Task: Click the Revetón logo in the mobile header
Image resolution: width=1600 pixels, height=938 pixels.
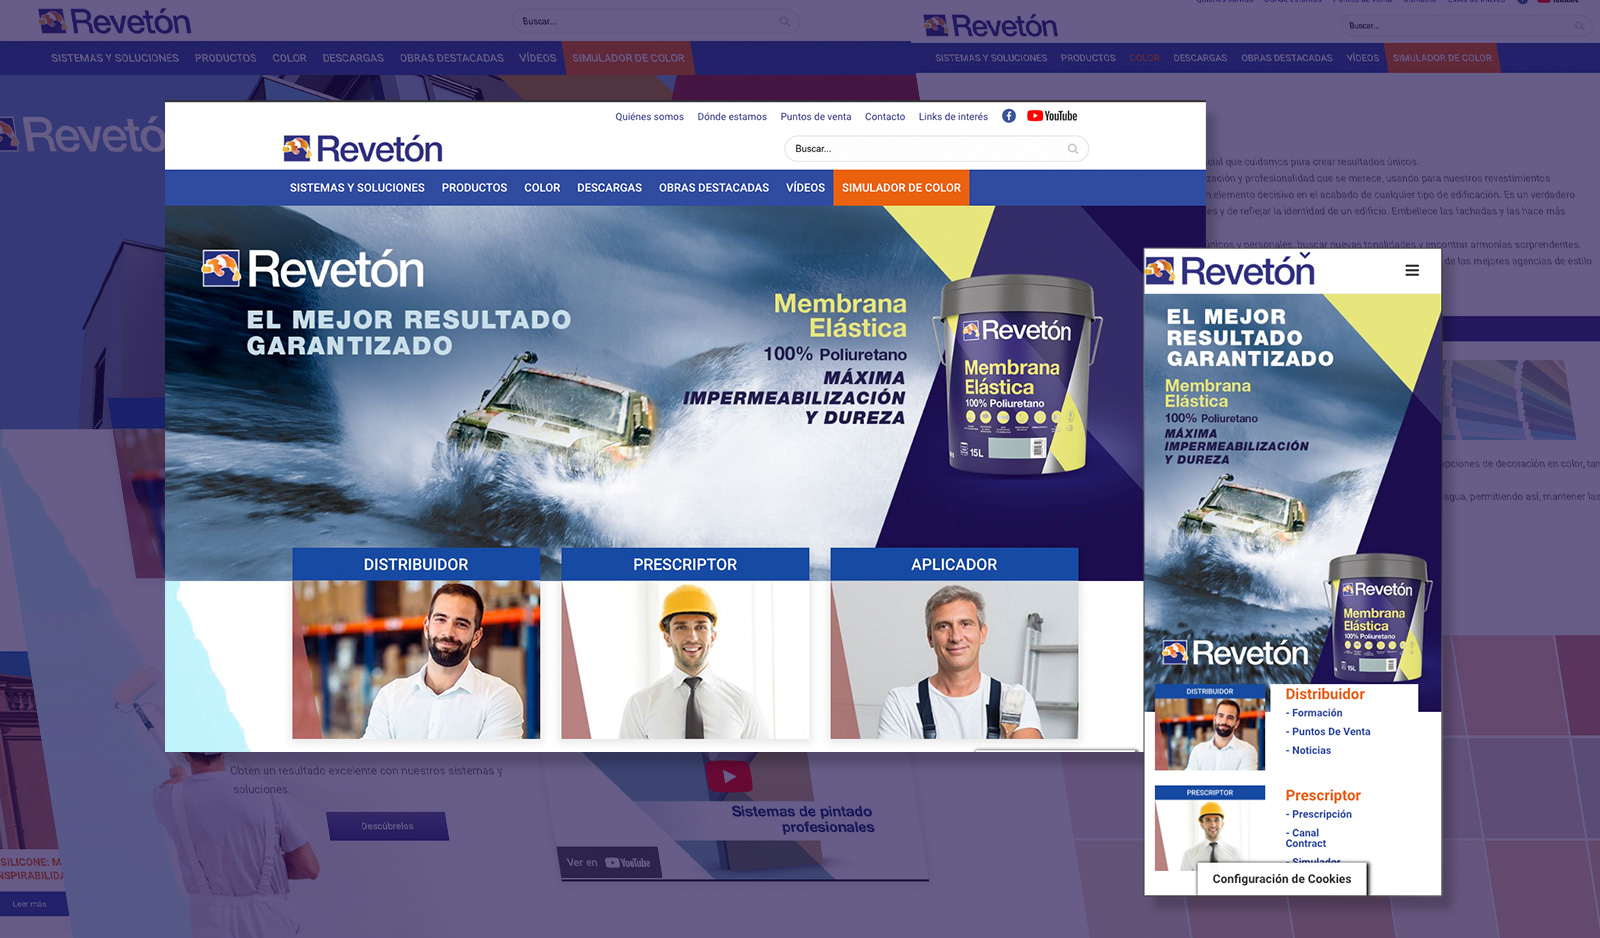Action: [x=1230, y=270]
